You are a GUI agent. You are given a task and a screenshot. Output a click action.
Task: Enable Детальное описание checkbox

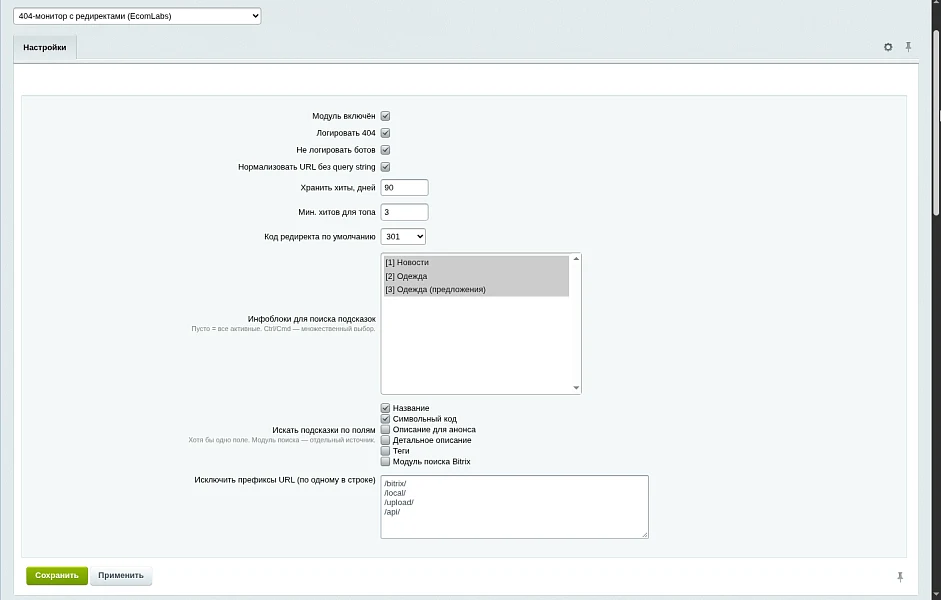(385, 440)
